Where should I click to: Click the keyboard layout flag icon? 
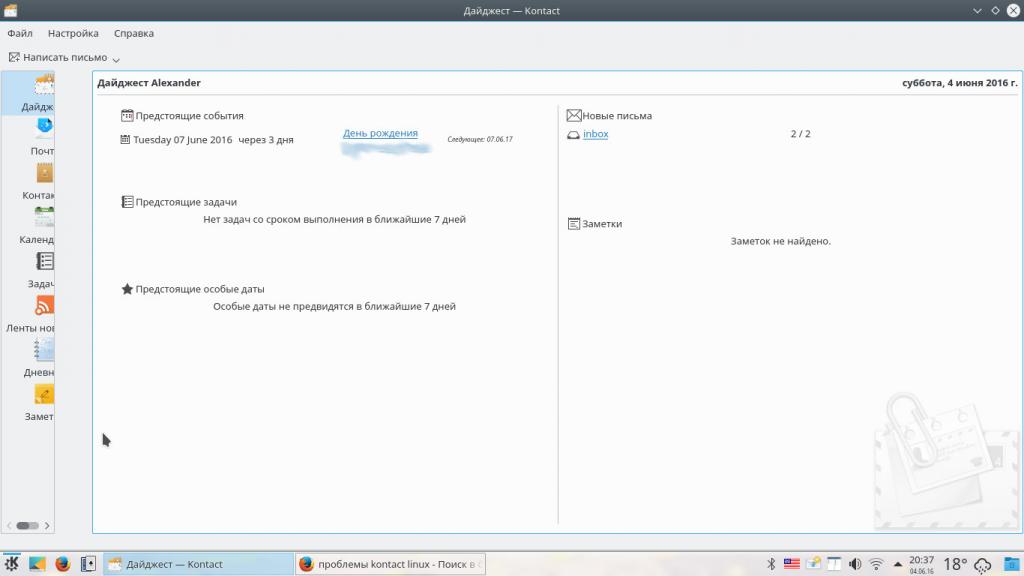pos(792,564)
